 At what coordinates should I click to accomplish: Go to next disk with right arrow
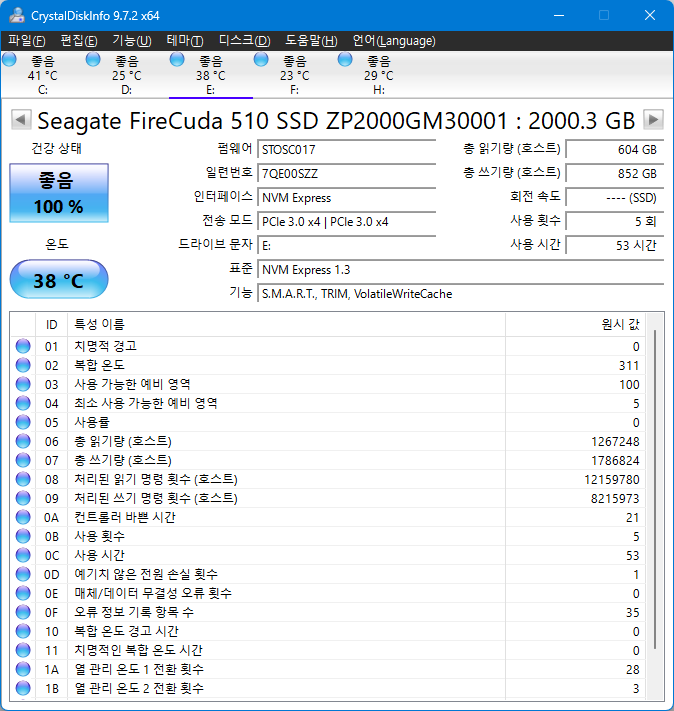[653, 120]
